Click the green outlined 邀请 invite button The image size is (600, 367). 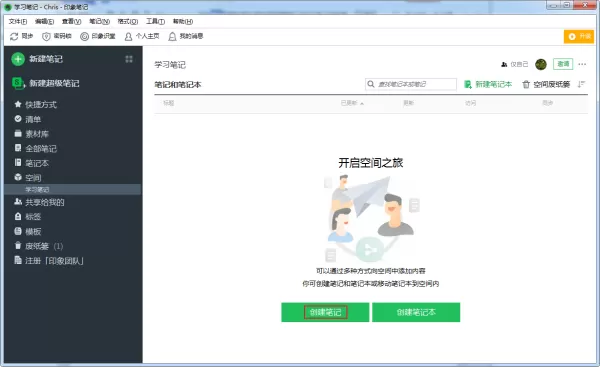click(563, 64)
